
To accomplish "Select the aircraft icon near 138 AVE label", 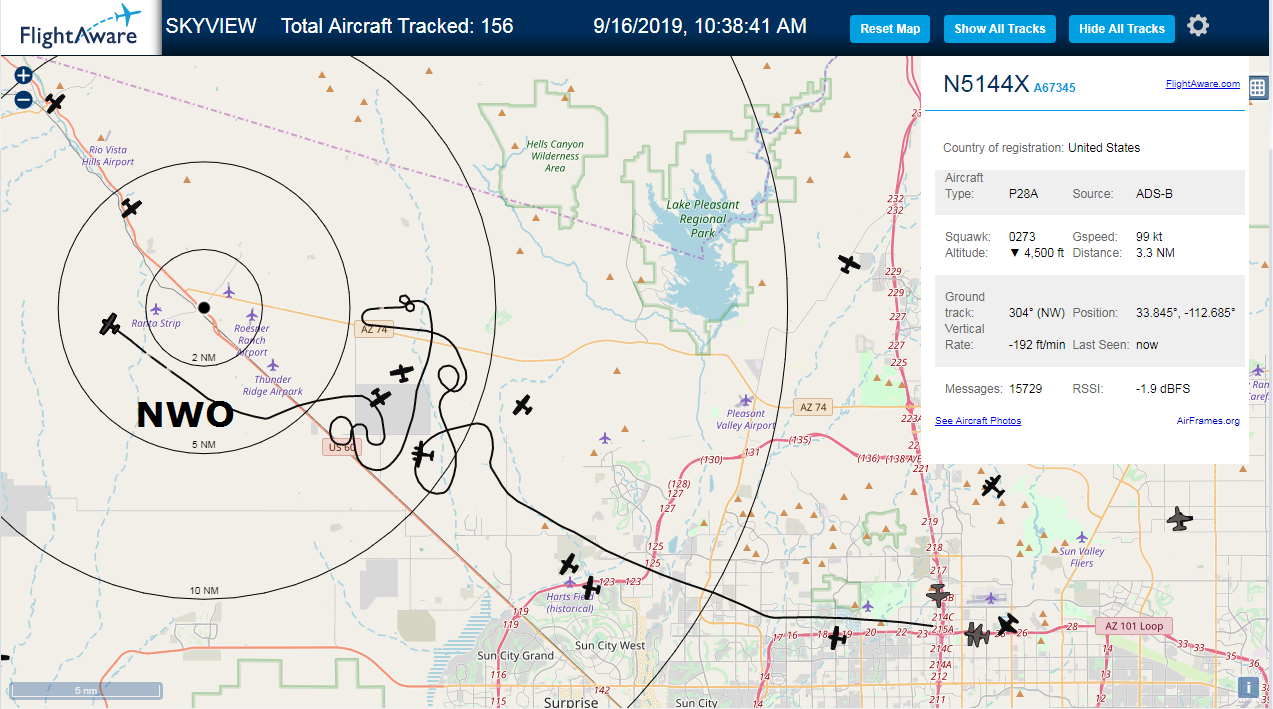I will (993, 487).
